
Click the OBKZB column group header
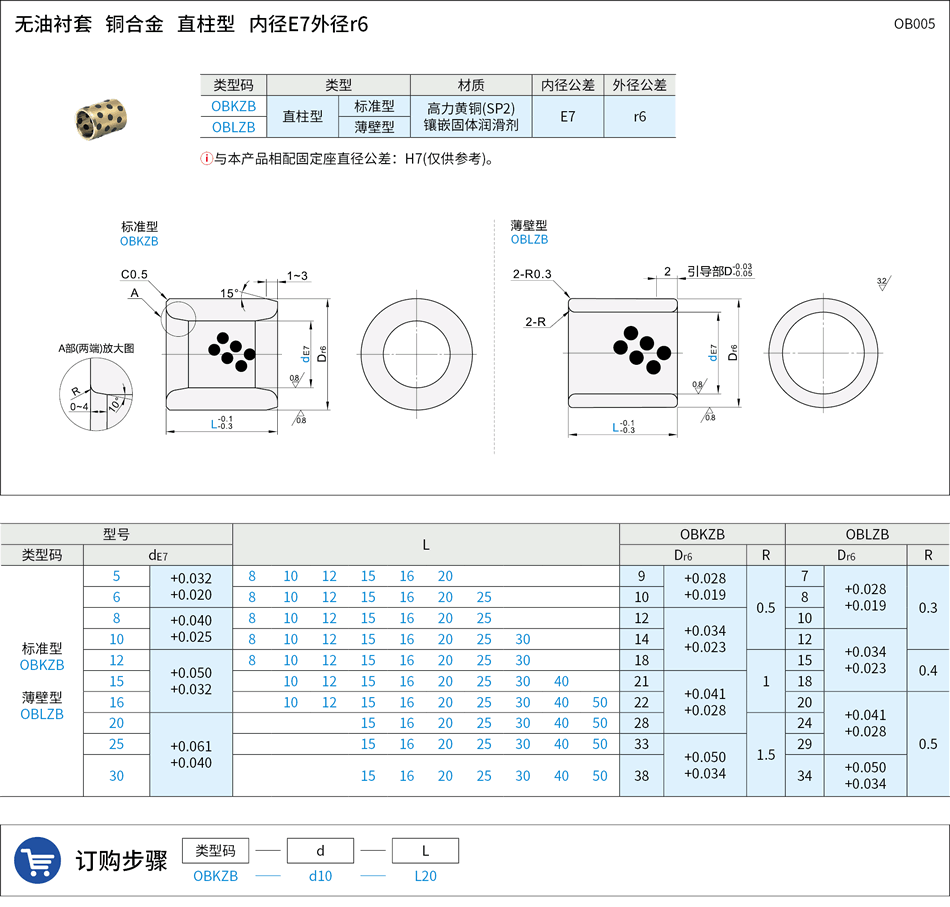coord(702,534)
